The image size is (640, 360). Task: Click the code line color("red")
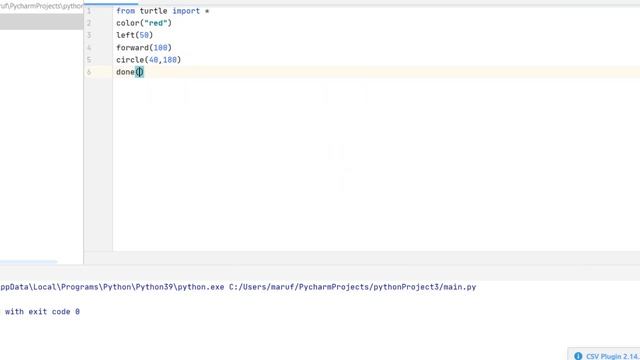(144, 23)
